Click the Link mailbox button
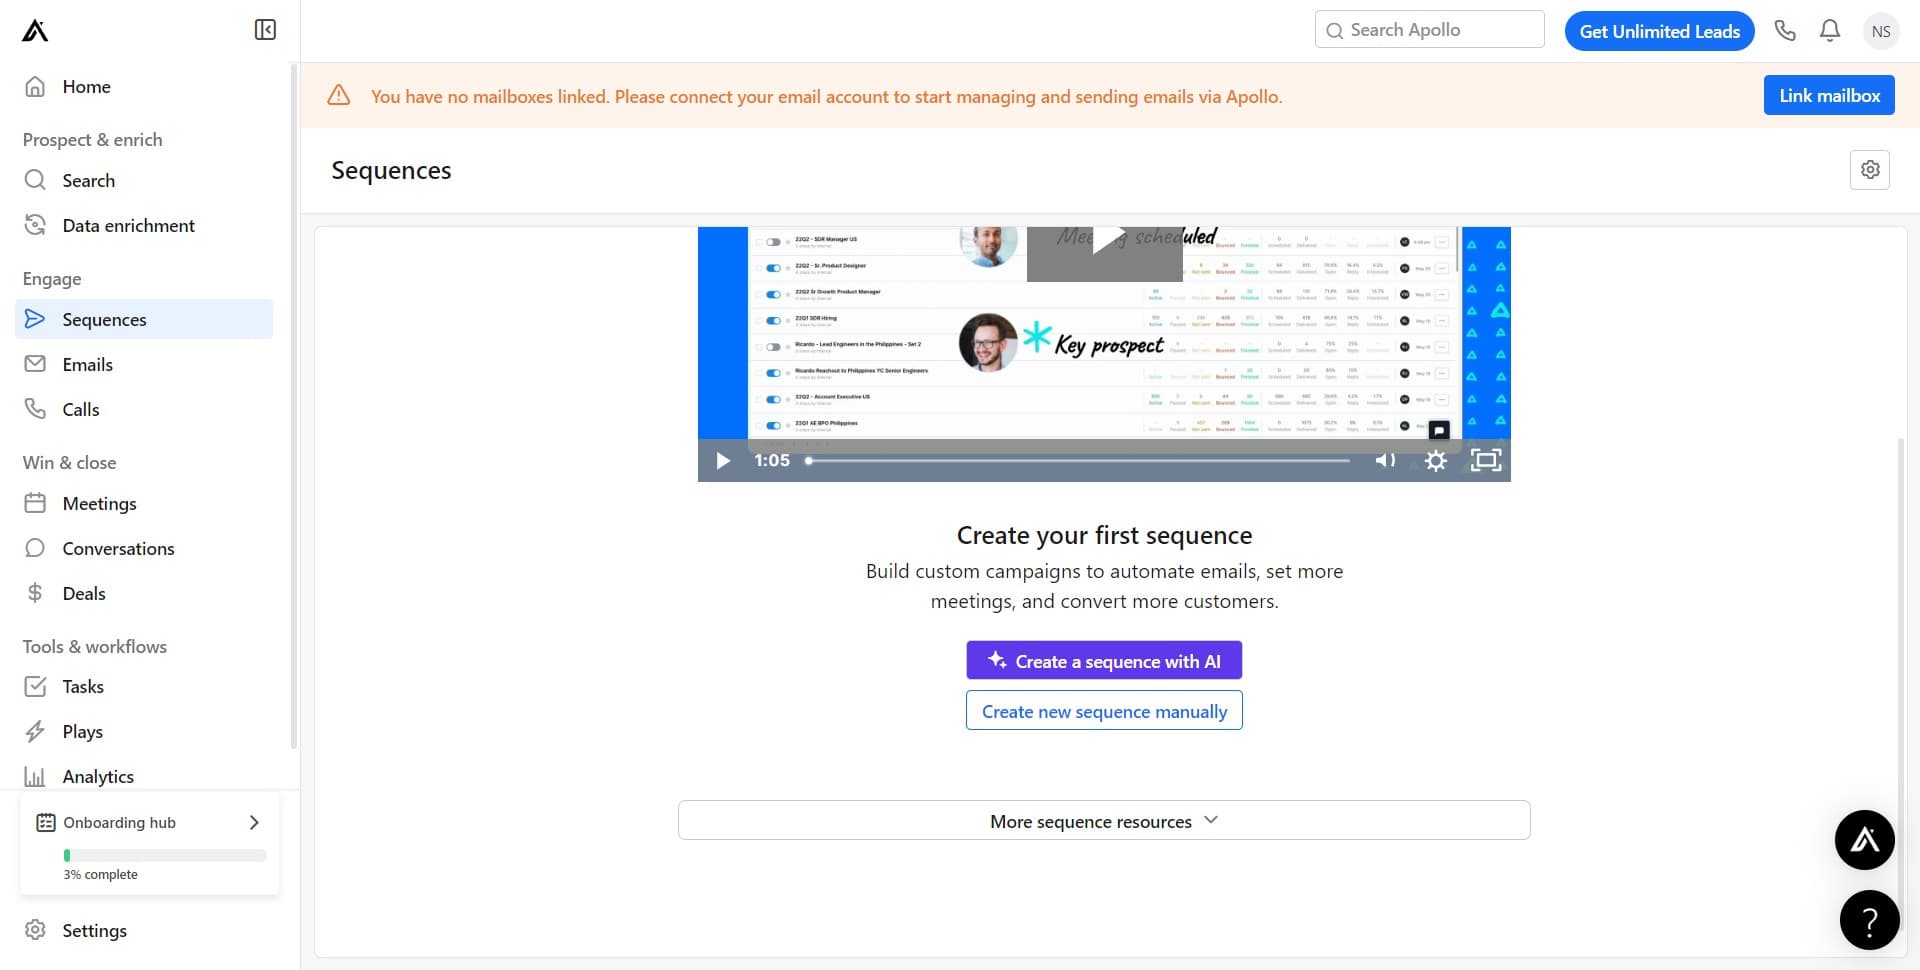This screenshot has height=970, width=1920. (x=1828, y=94)
